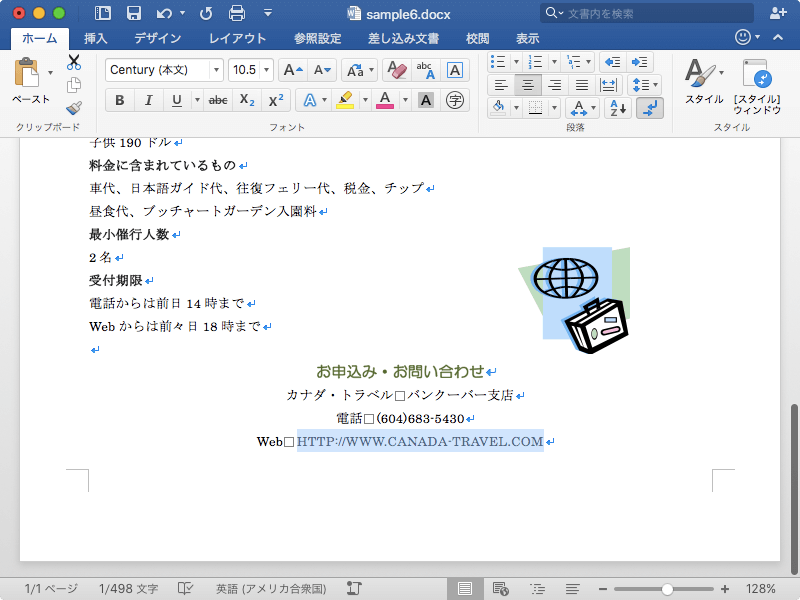Open the Styles window icon
Viewport: 800px width, 600px height.
(x=757, y=86)
